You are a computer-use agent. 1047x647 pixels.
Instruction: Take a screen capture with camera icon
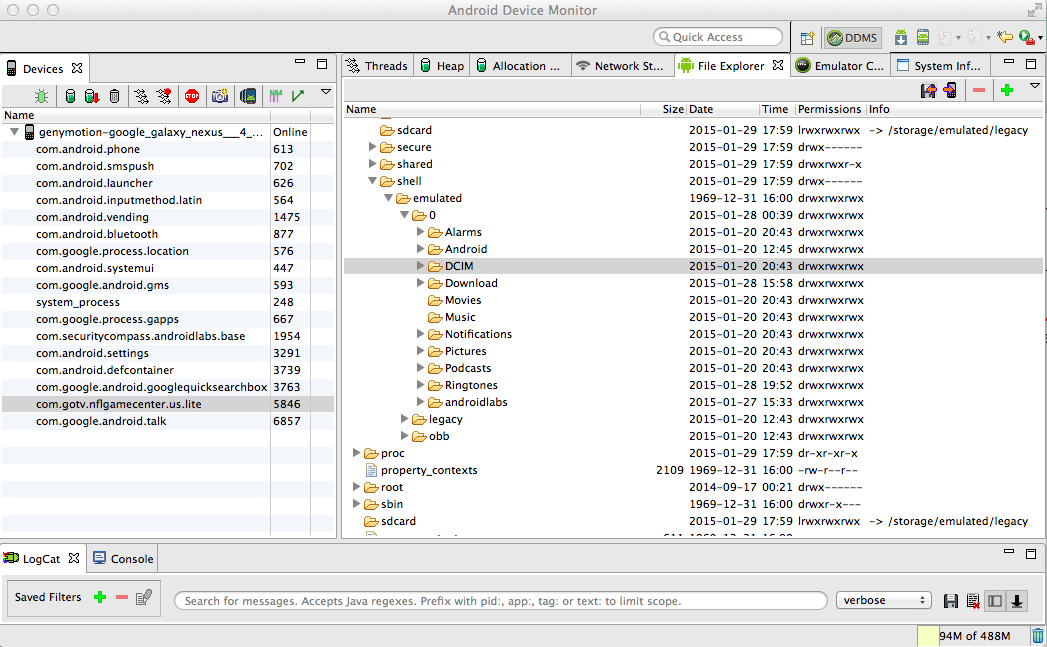(x=220, y=96)
